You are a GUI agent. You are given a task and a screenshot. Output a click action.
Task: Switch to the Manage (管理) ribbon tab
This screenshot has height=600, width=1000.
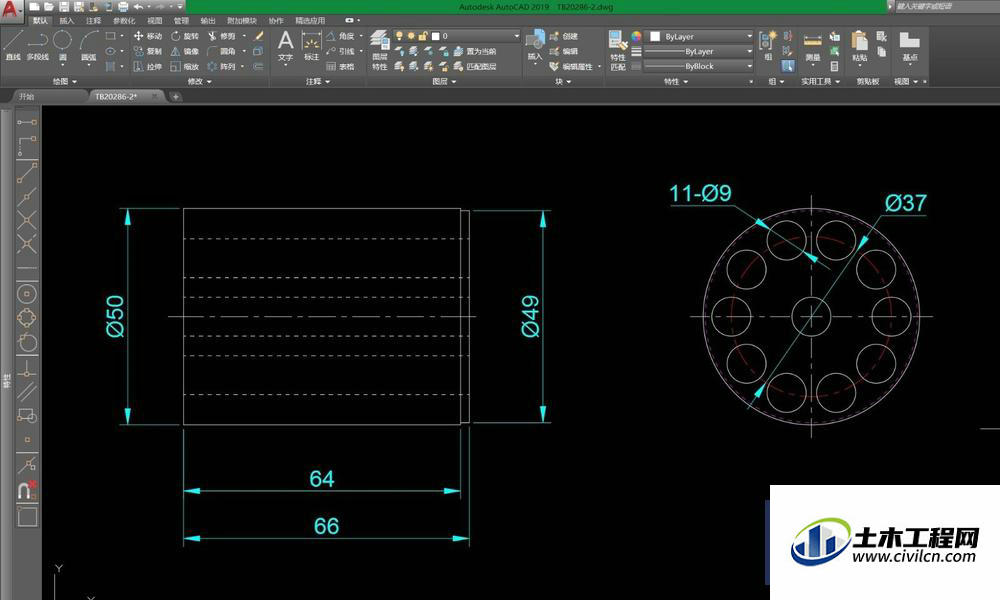(x=181, y=20)
